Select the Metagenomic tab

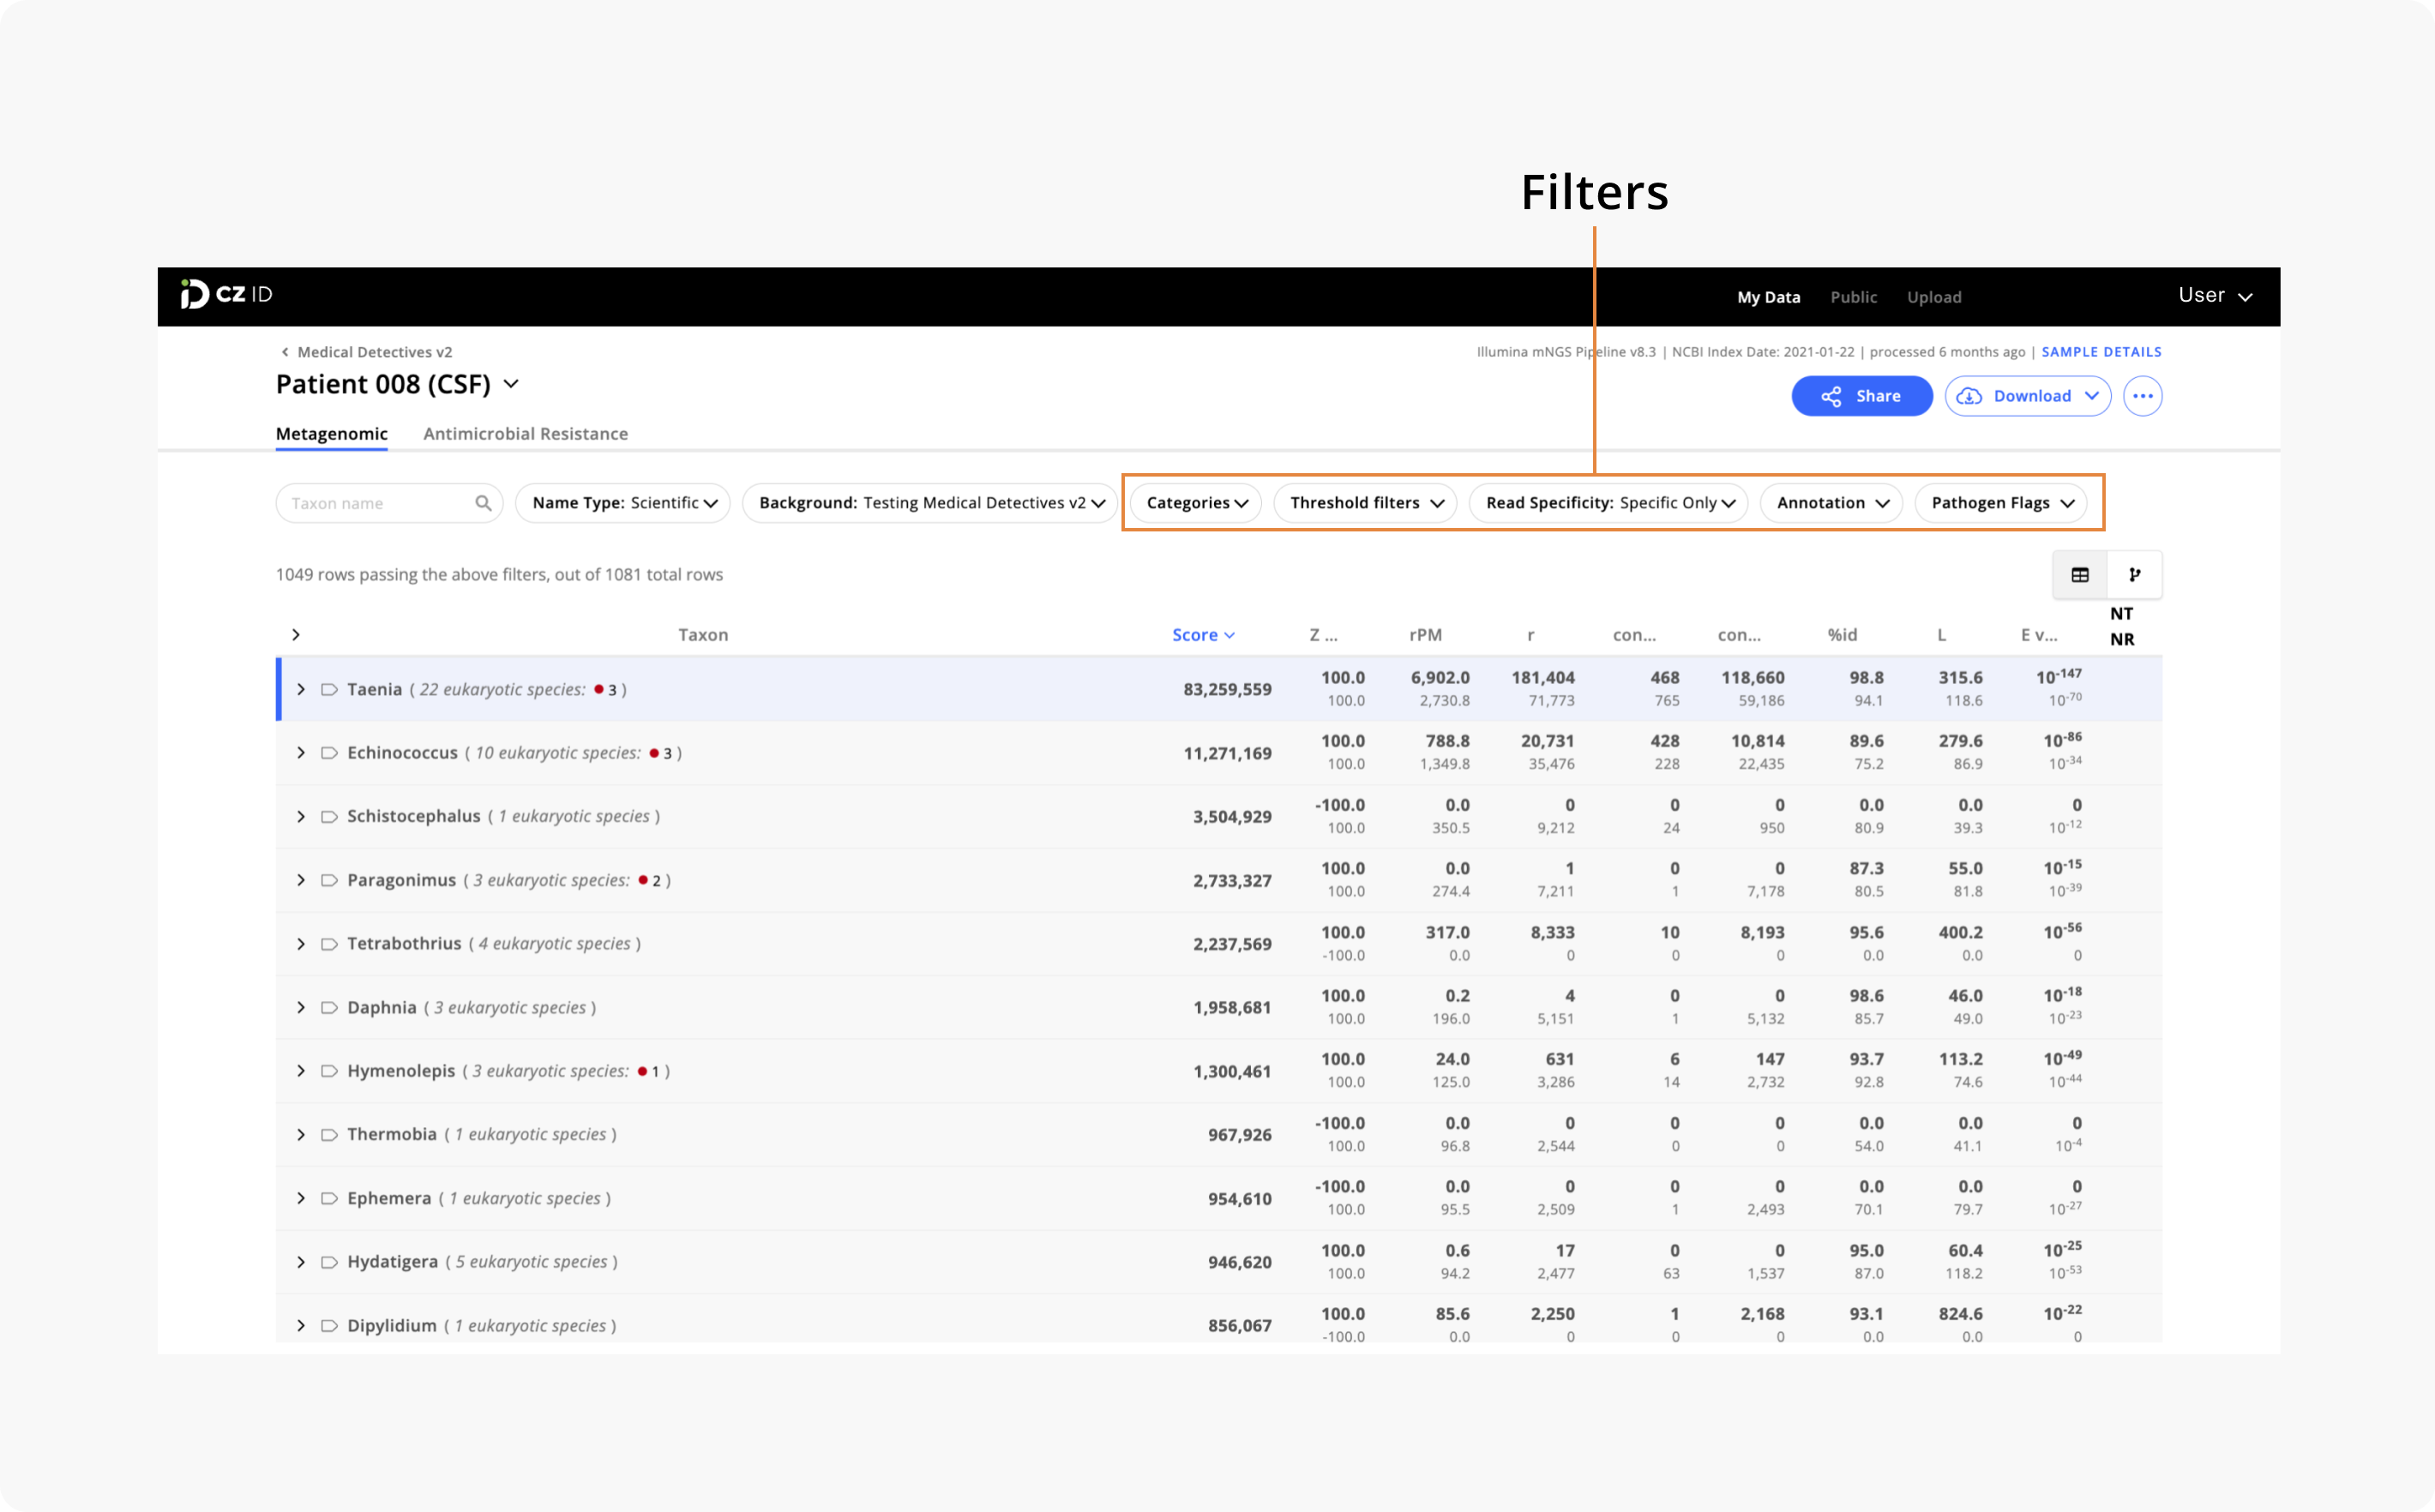[x=332, y=434]
